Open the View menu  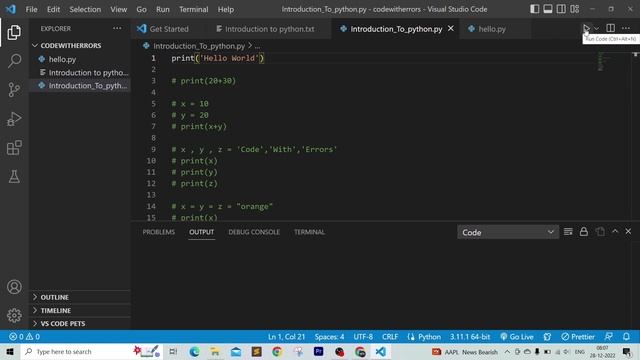click(x=118, y=9)
